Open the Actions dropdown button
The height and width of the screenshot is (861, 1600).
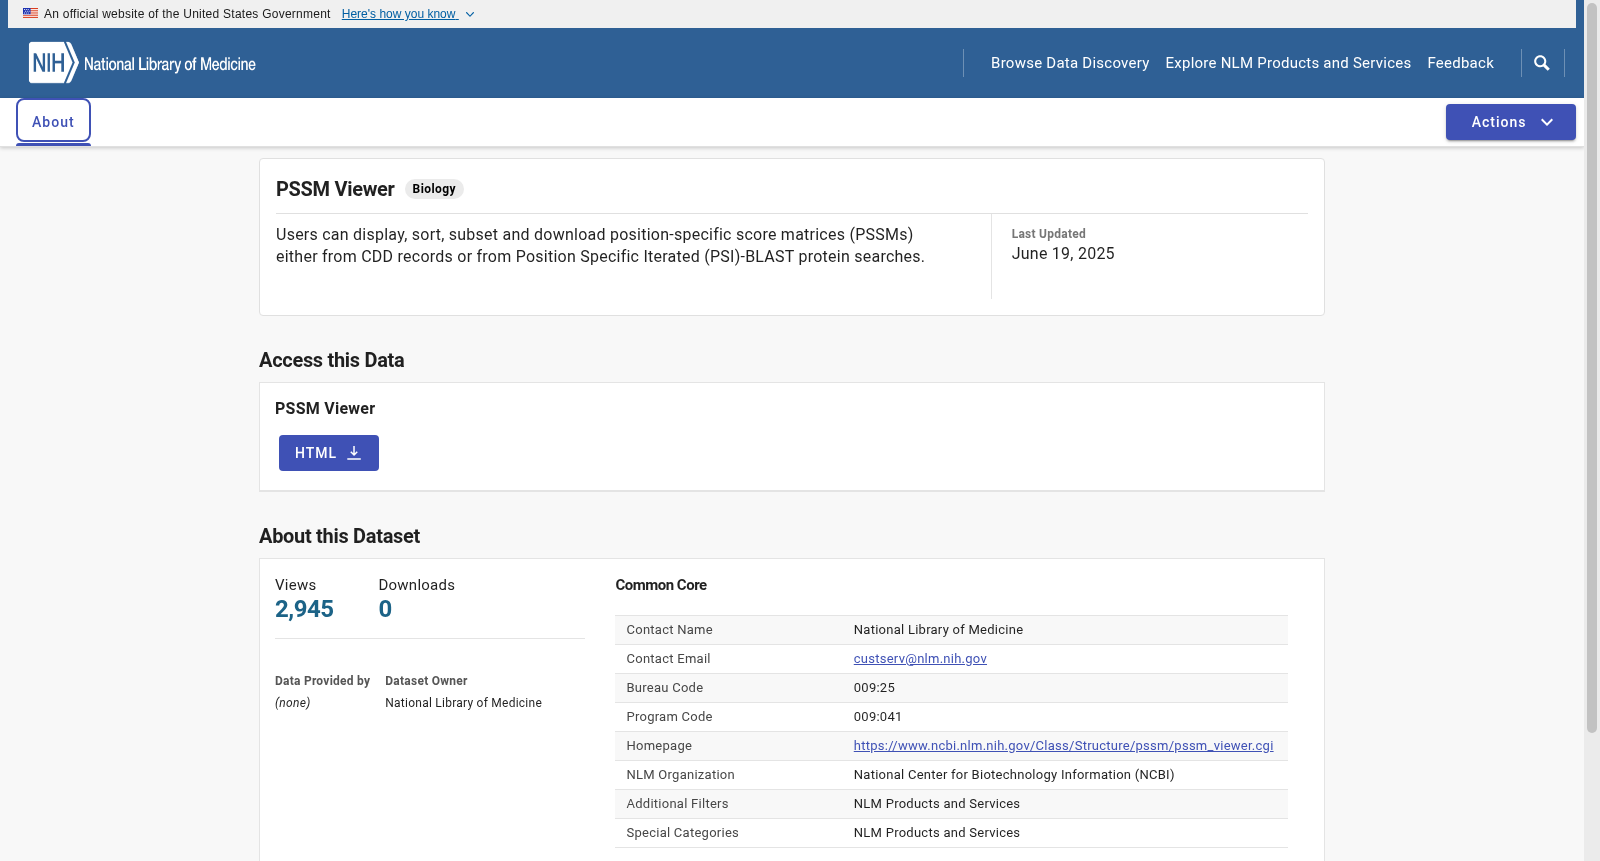(x=1510, y=122)
